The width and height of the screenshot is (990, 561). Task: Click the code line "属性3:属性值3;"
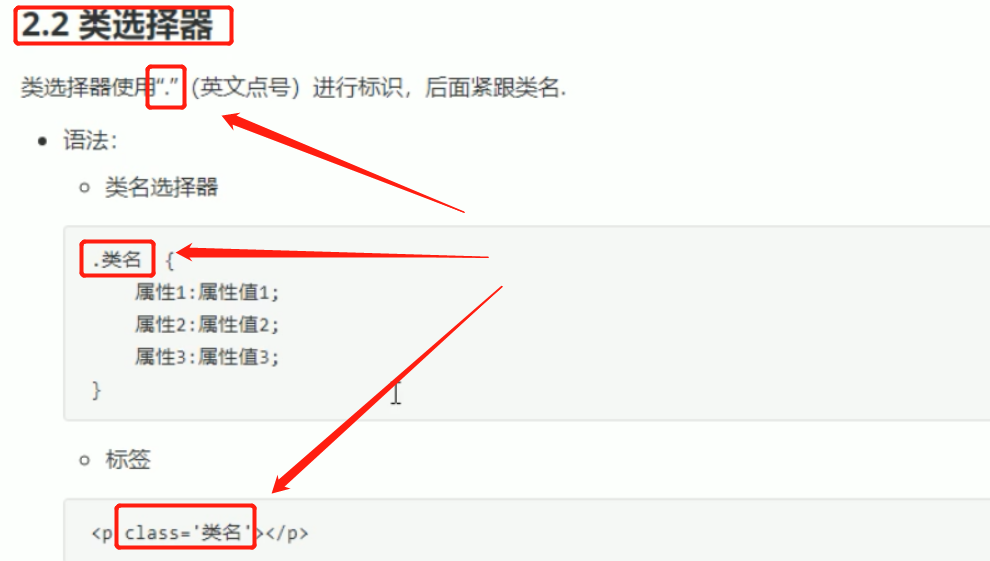pos(206,357)
